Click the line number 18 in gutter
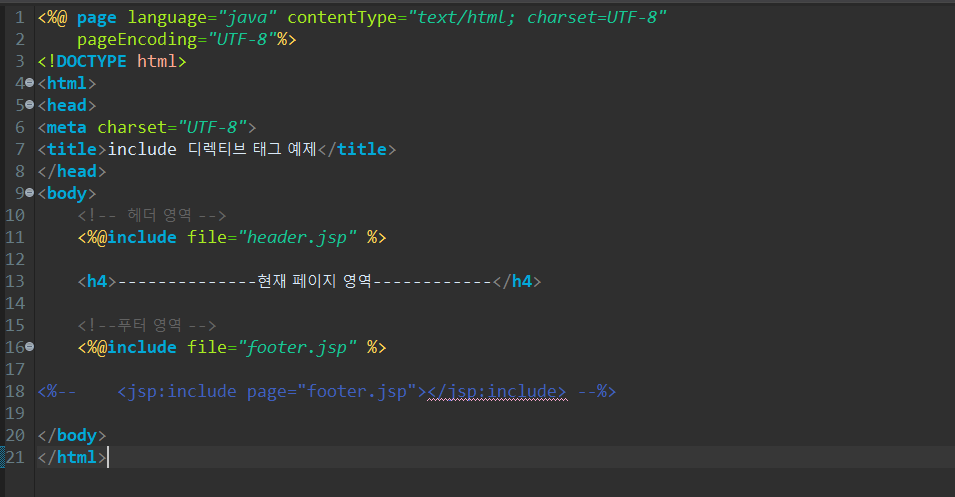Screen dimensions: 955x497 [15, 391]
